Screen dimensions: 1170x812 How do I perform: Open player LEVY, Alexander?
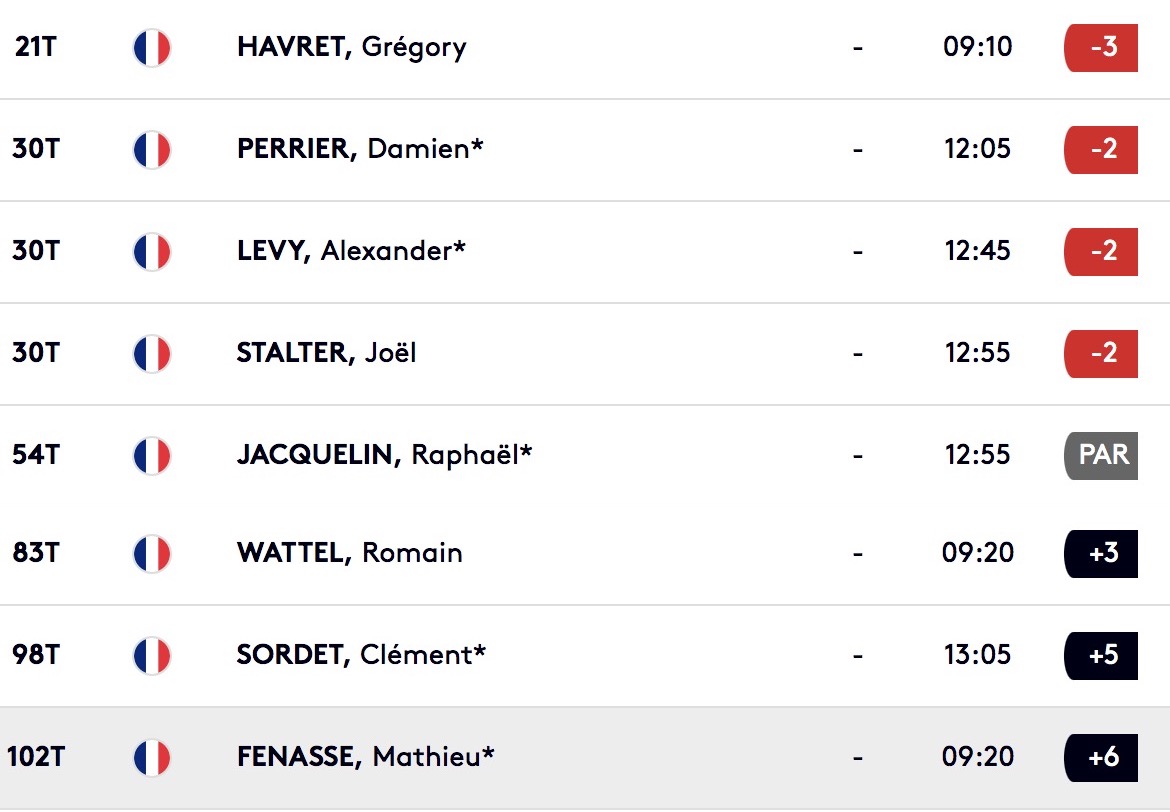pos(351,251)
